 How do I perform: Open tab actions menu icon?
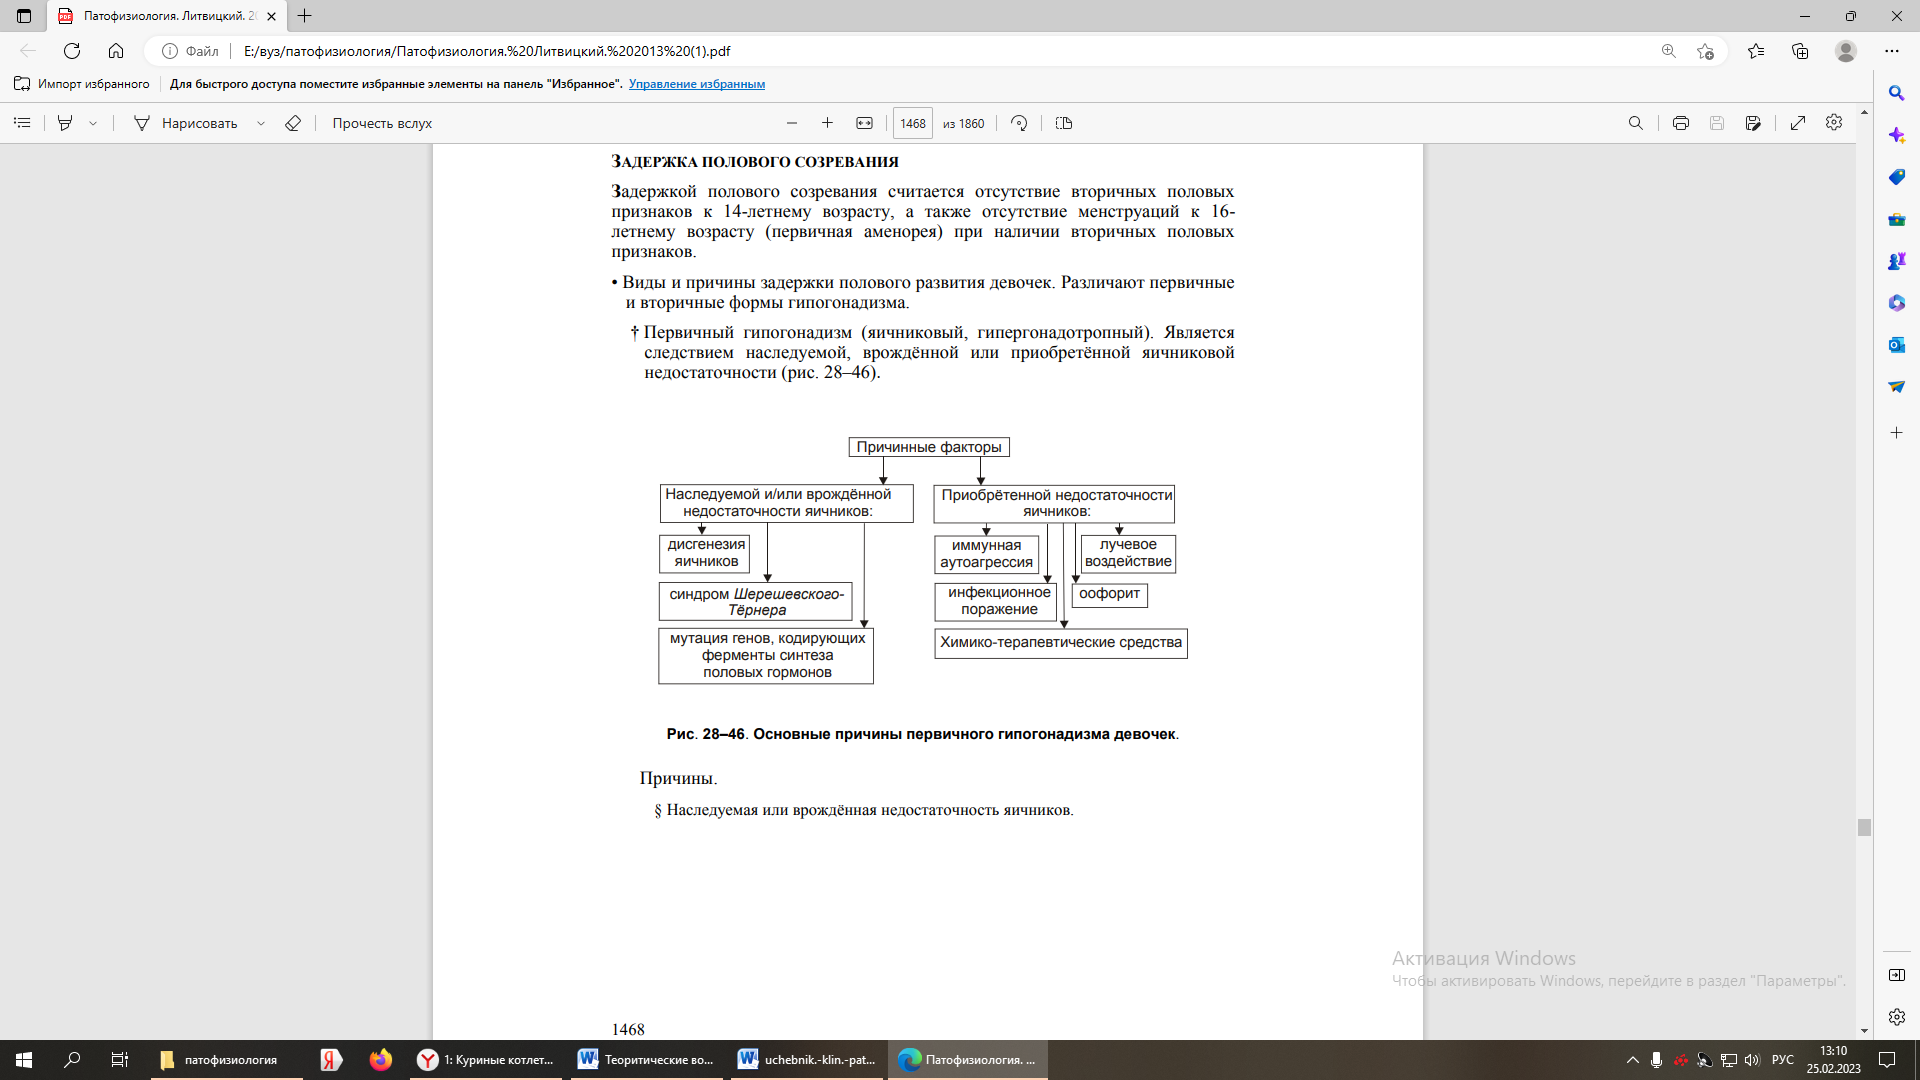click(24, 16)
